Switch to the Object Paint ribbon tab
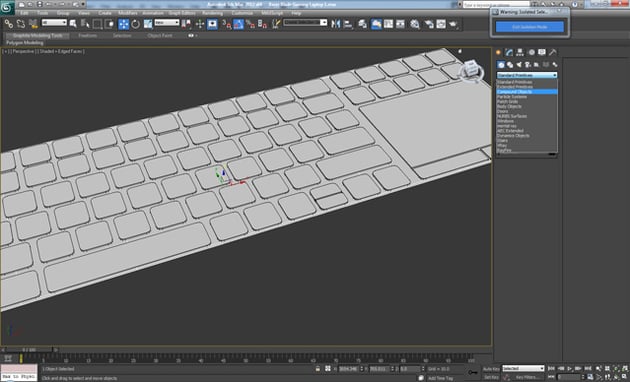This screenshot has height=382, width=630. (160, 35)
